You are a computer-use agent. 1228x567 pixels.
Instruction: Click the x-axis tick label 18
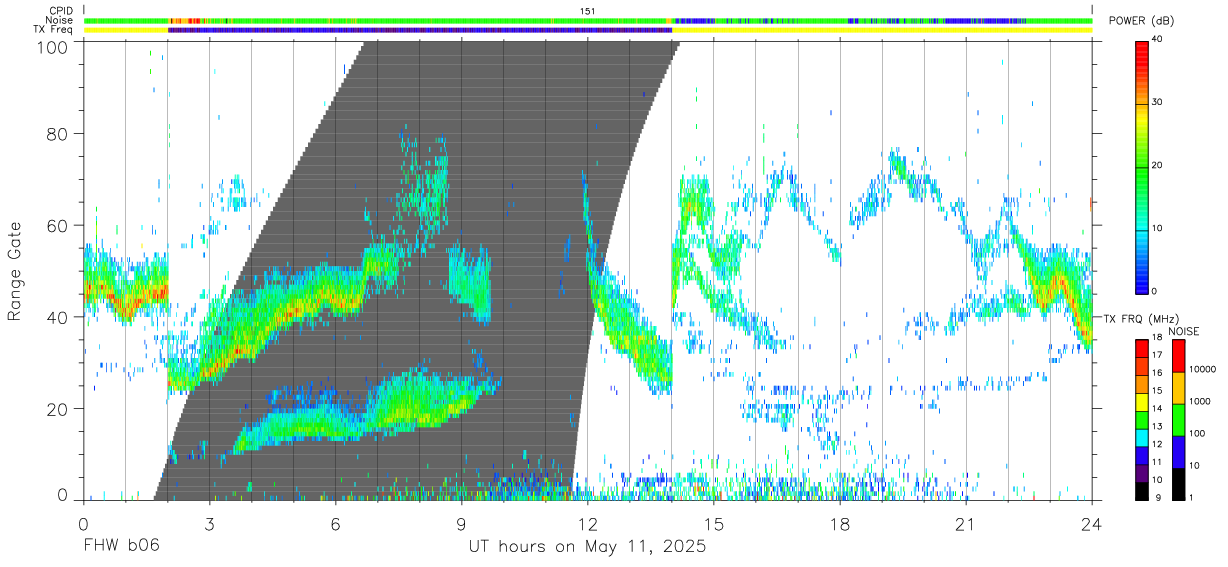[839, 524]
